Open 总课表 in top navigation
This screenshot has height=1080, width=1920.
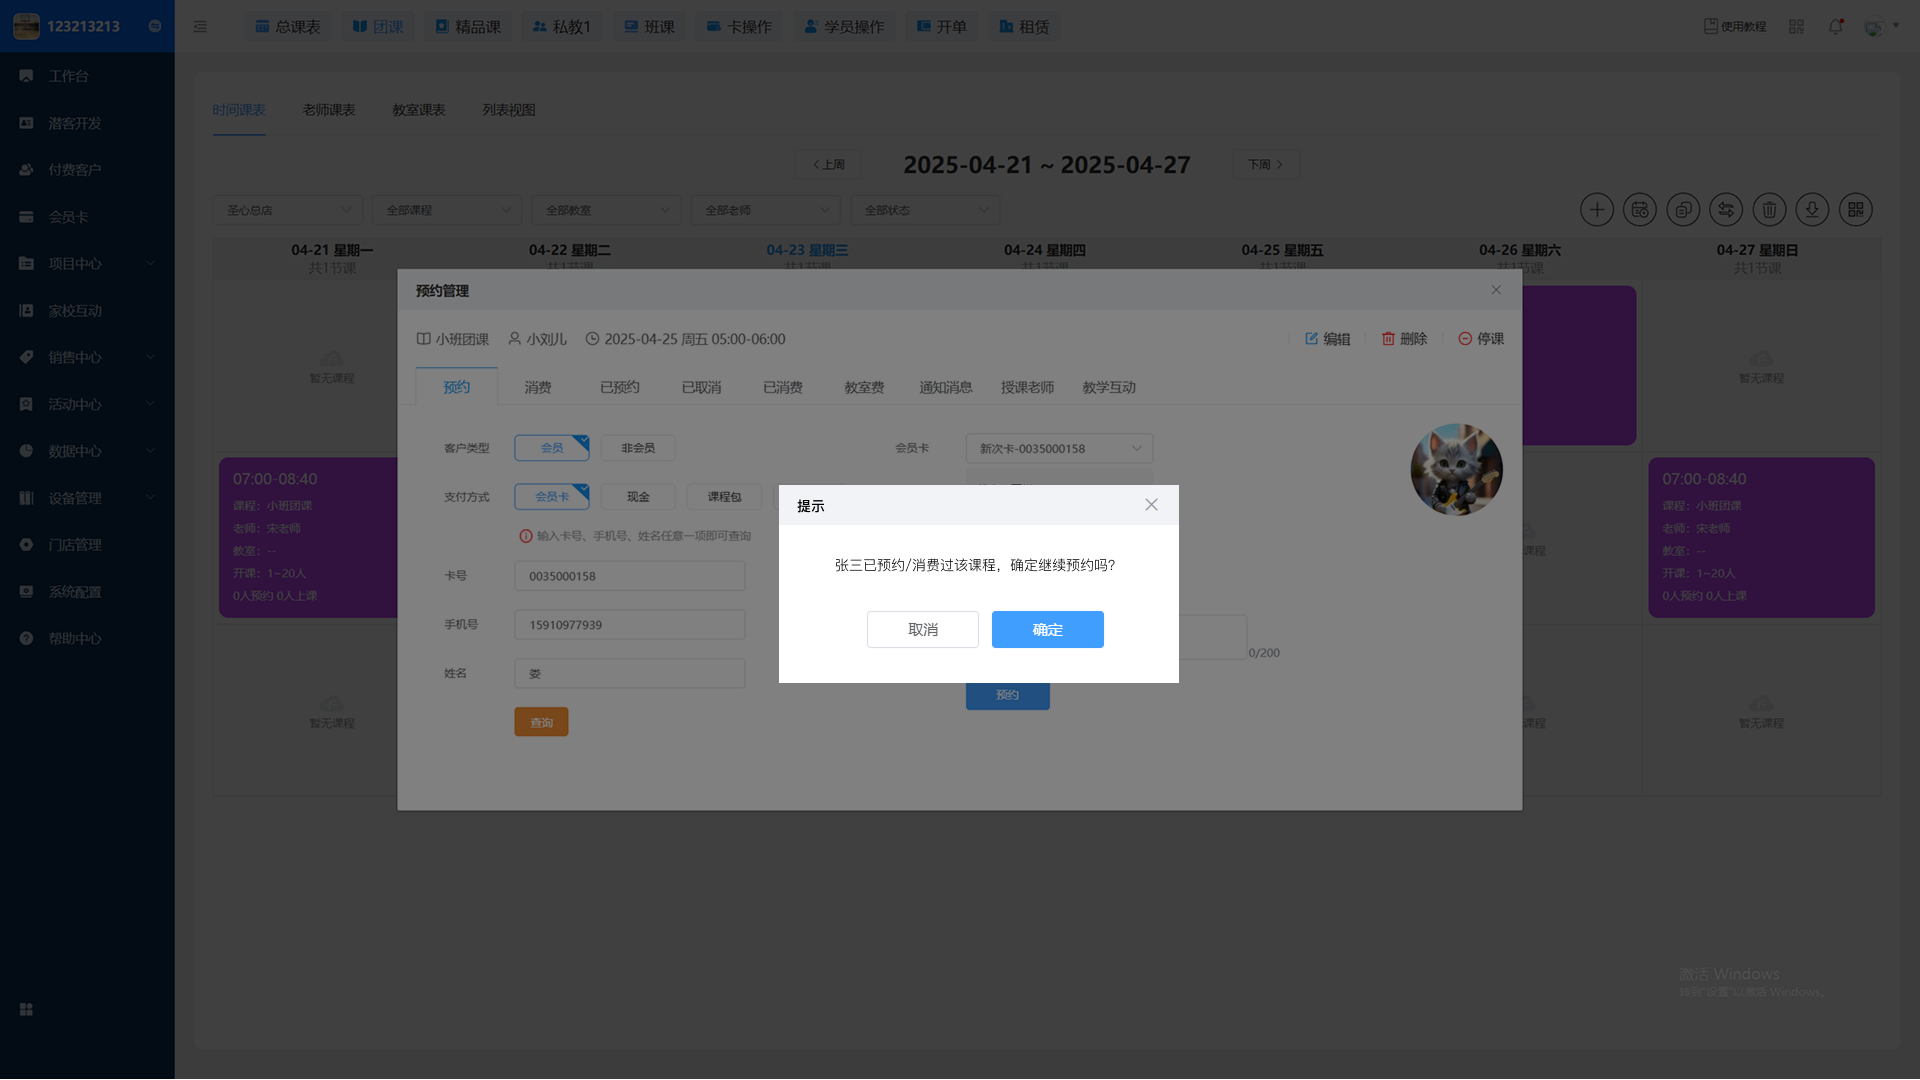288,27
